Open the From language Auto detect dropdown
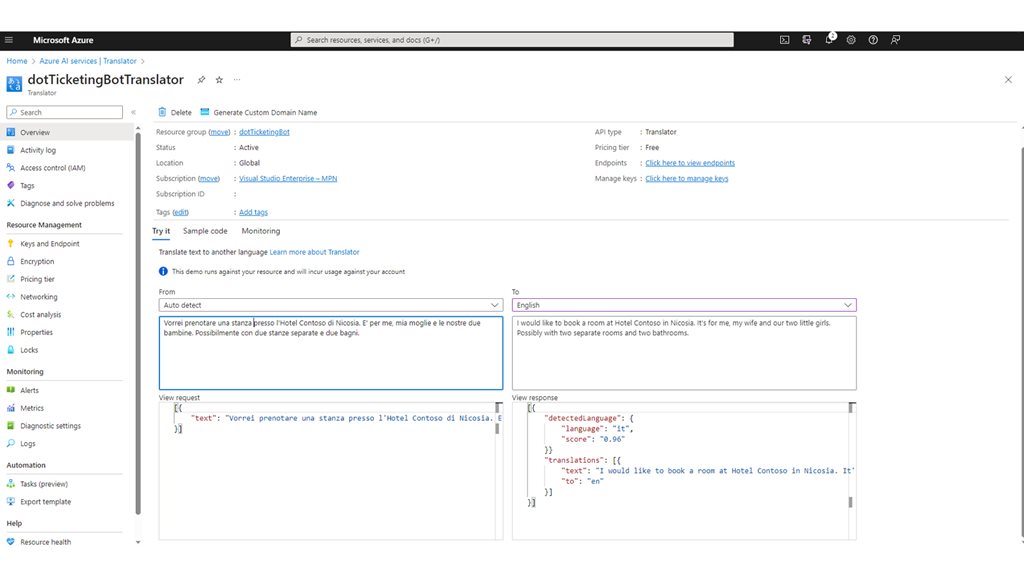This screenshot has height=576, width=1024. (x=331, y=305)
